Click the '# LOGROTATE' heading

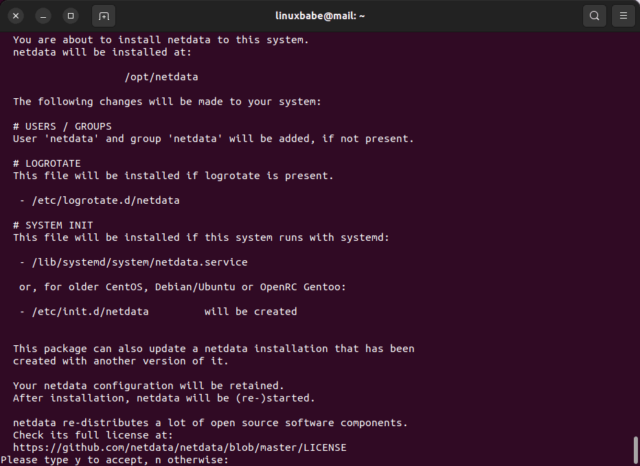pyautogui.click(x=47, y=163)
